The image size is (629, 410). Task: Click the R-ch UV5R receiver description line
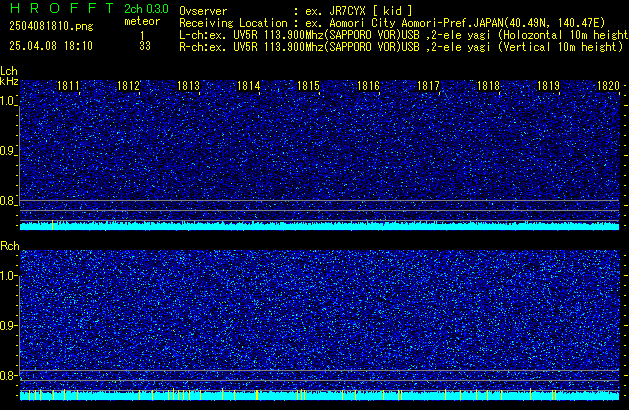point(401,47)
